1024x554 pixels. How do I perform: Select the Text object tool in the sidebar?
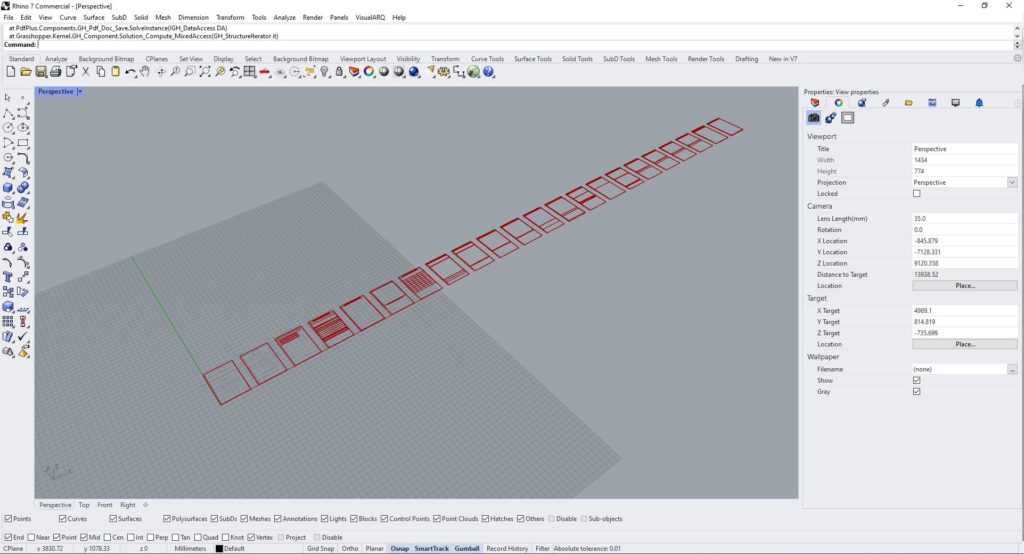pyautogui.click(x=8, y=277)
